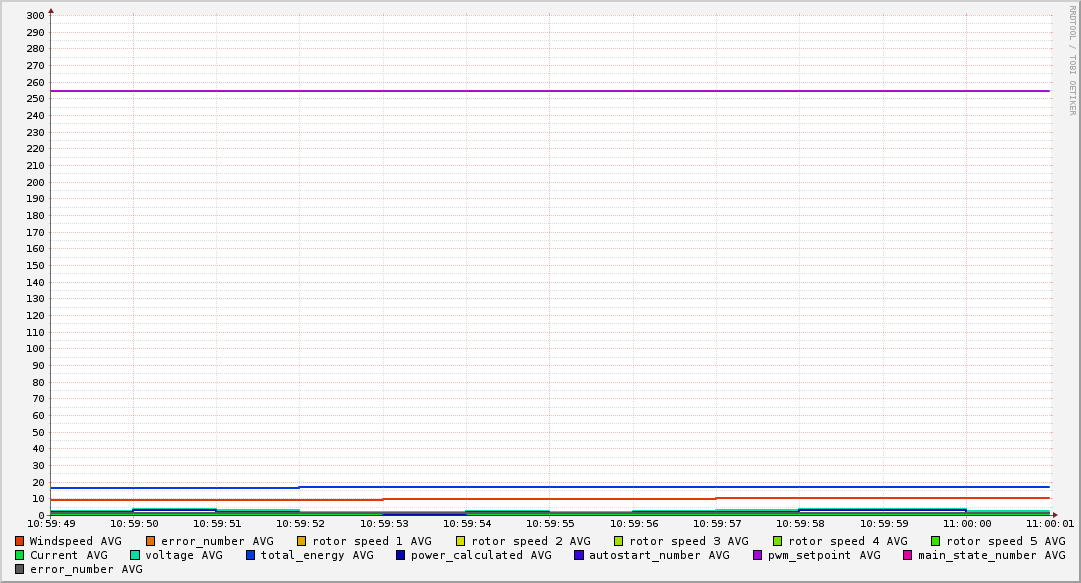Select the rotor speed 3 AVG legend label

click(x=688, y=541)
